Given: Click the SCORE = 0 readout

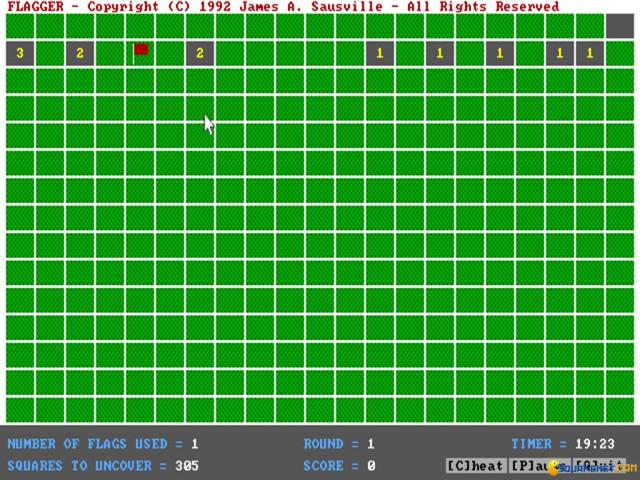Looking at the screenshot, I should [339, 466].
